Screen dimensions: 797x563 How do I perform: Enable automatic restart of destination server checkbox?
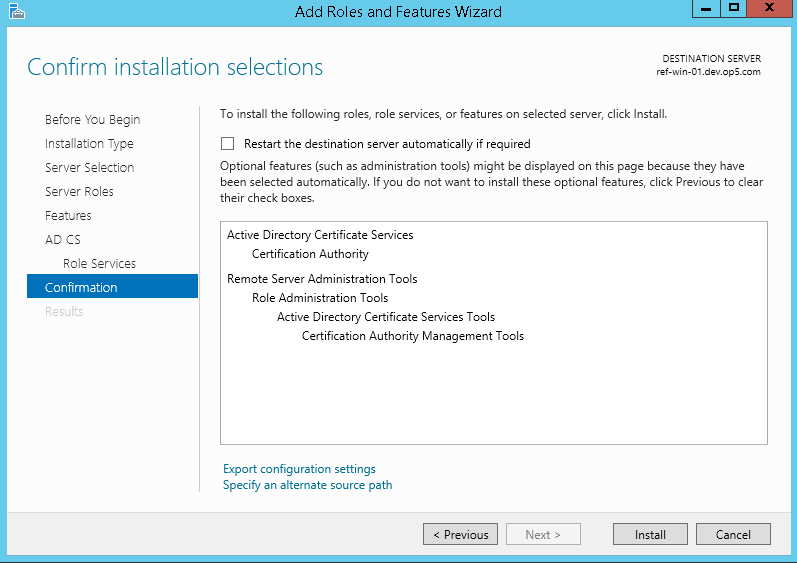227,144
